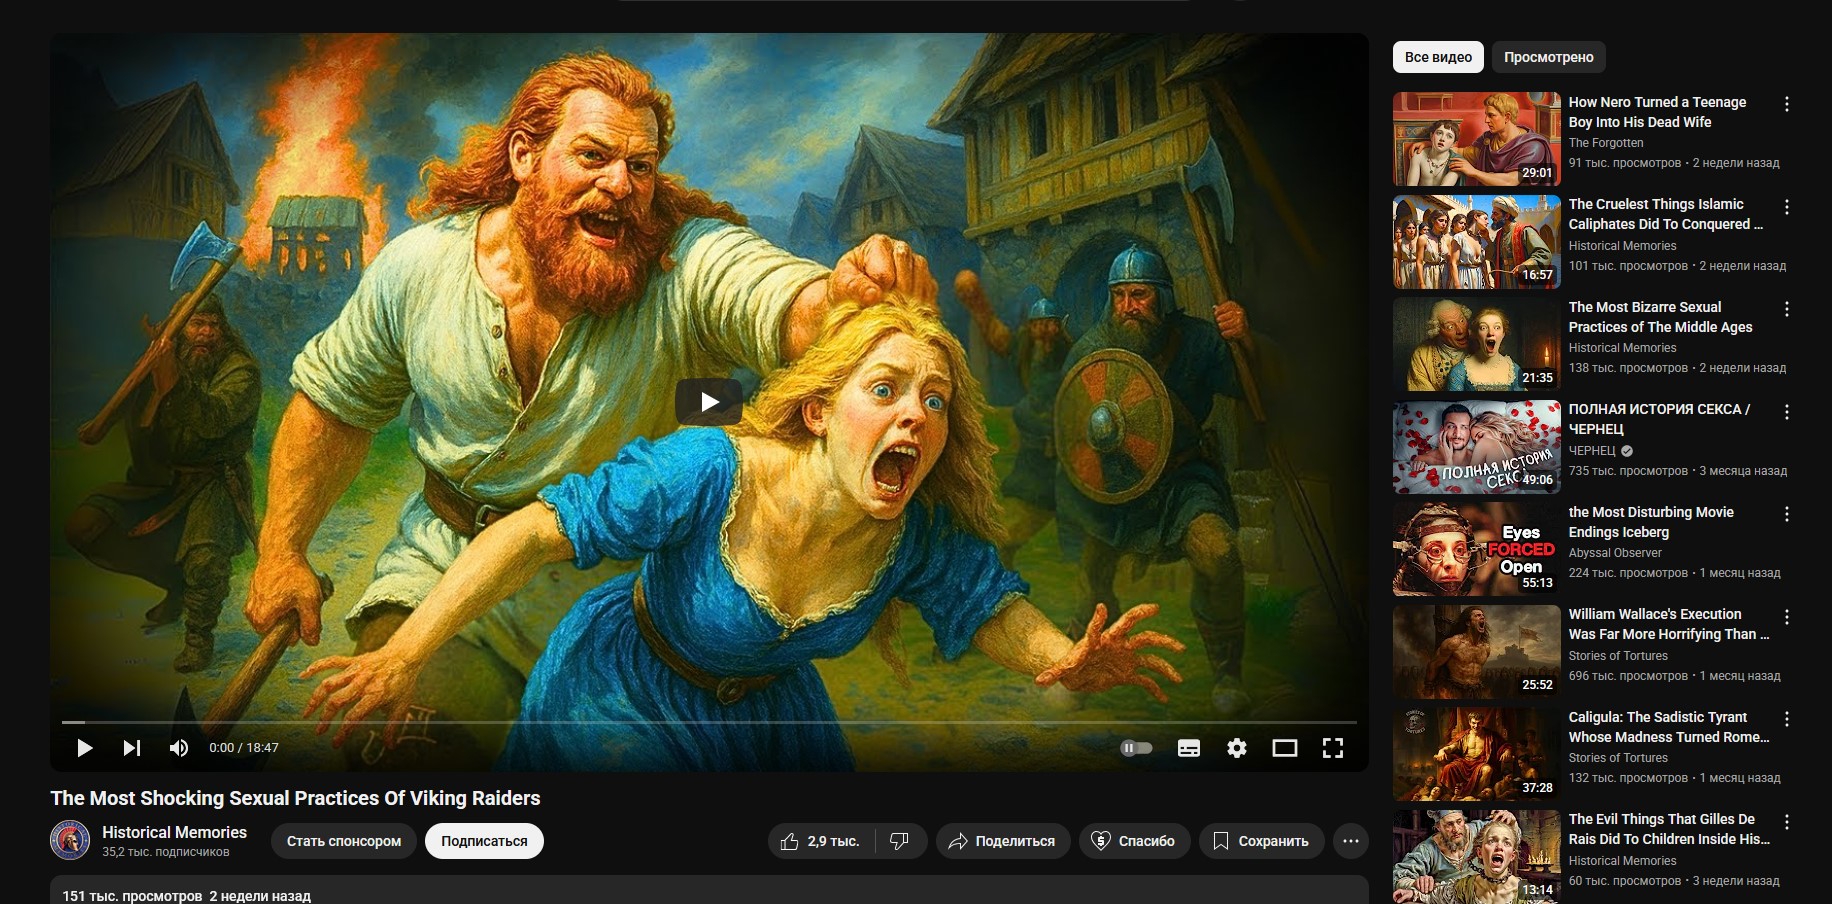This screenshot has width=1832, height=904.
Task: Dislike the video
Action: pyautogui.click(x=900, y=841)
